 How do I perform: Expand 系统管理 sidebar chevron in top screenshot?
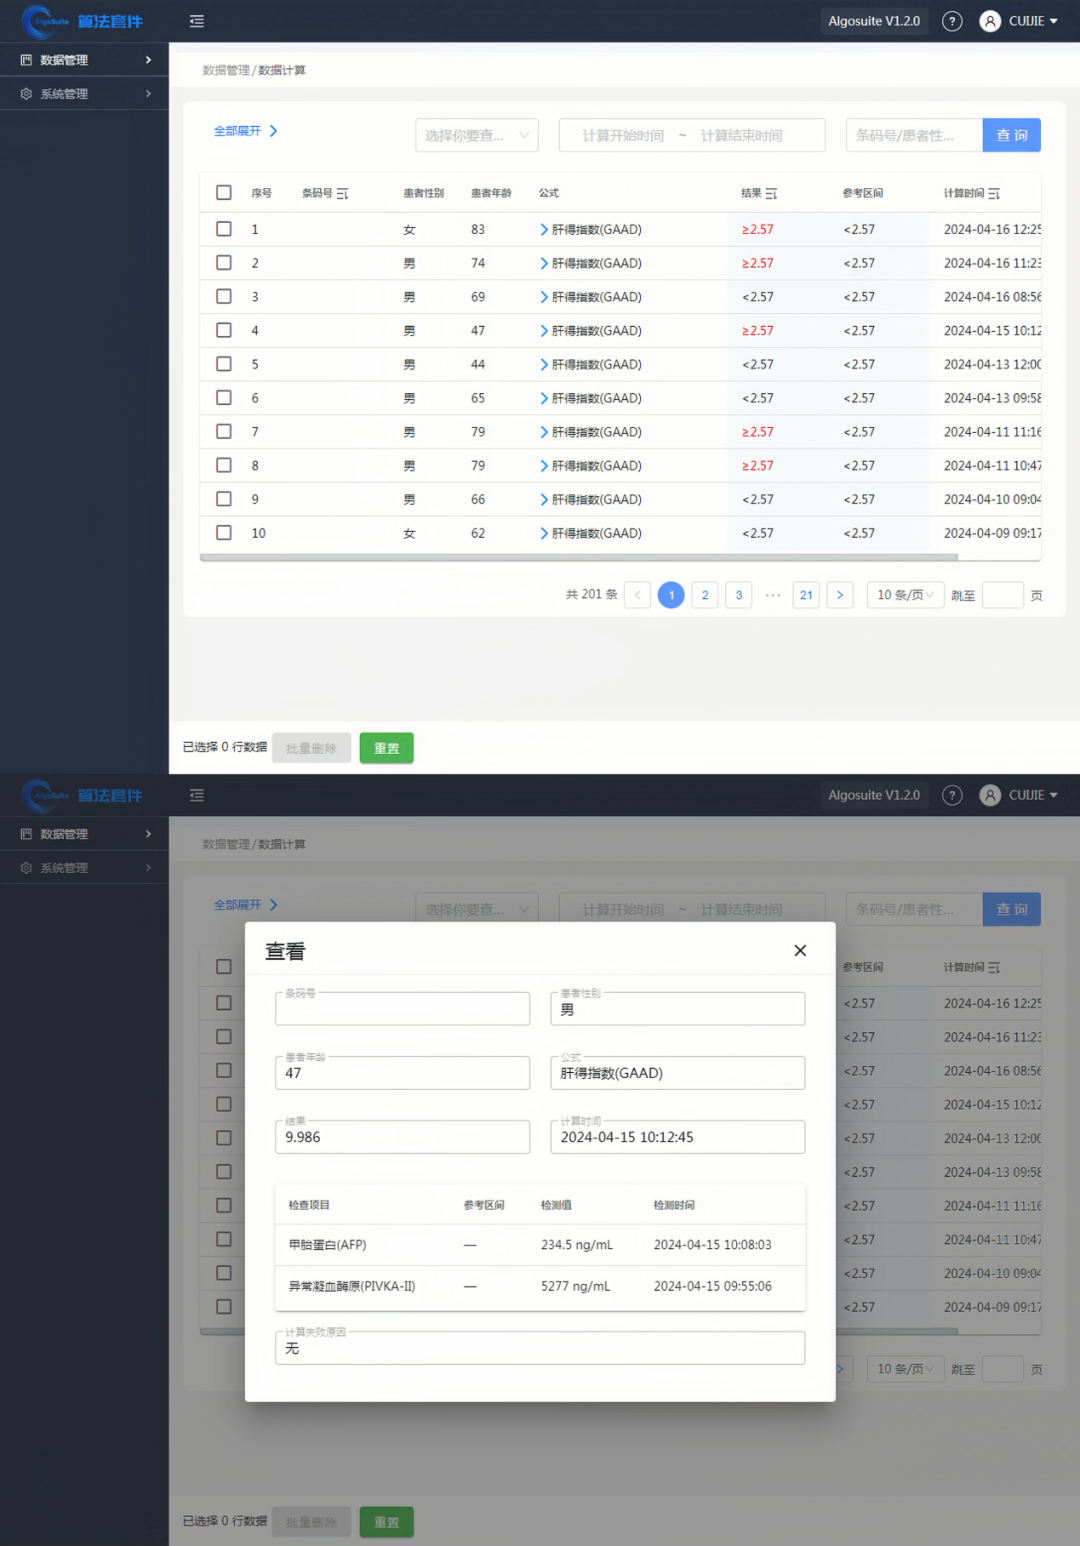coord(148,94)
